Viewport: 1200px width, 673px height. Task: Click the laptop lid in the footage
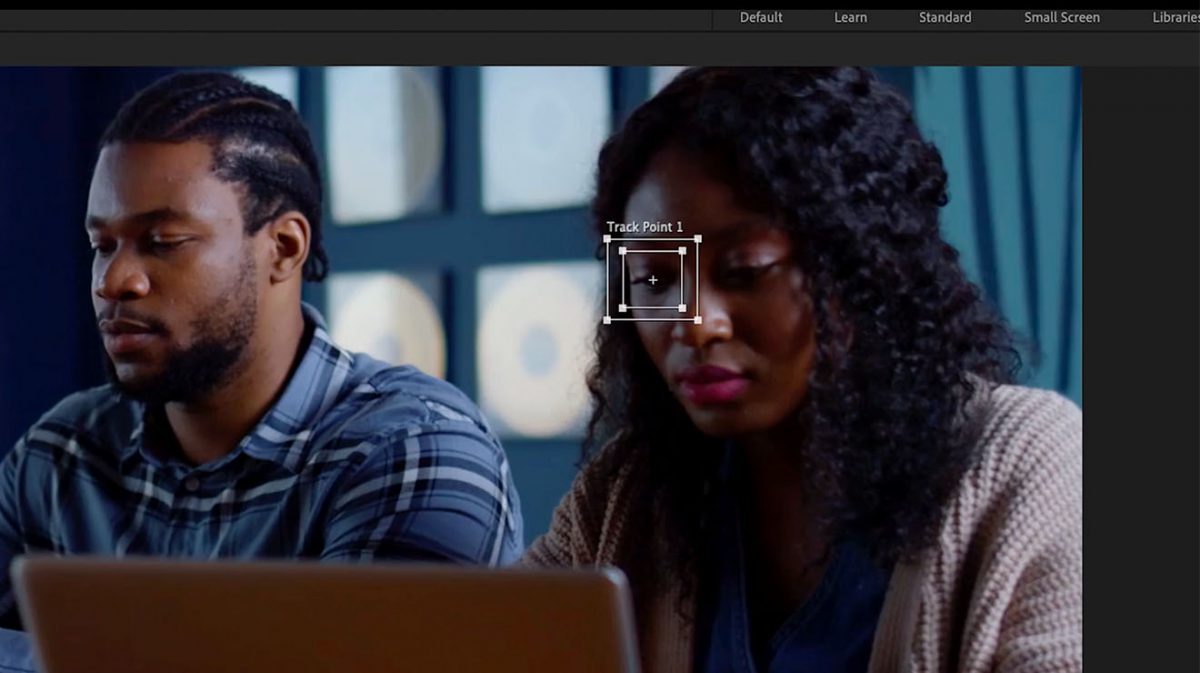pos(320,620)
